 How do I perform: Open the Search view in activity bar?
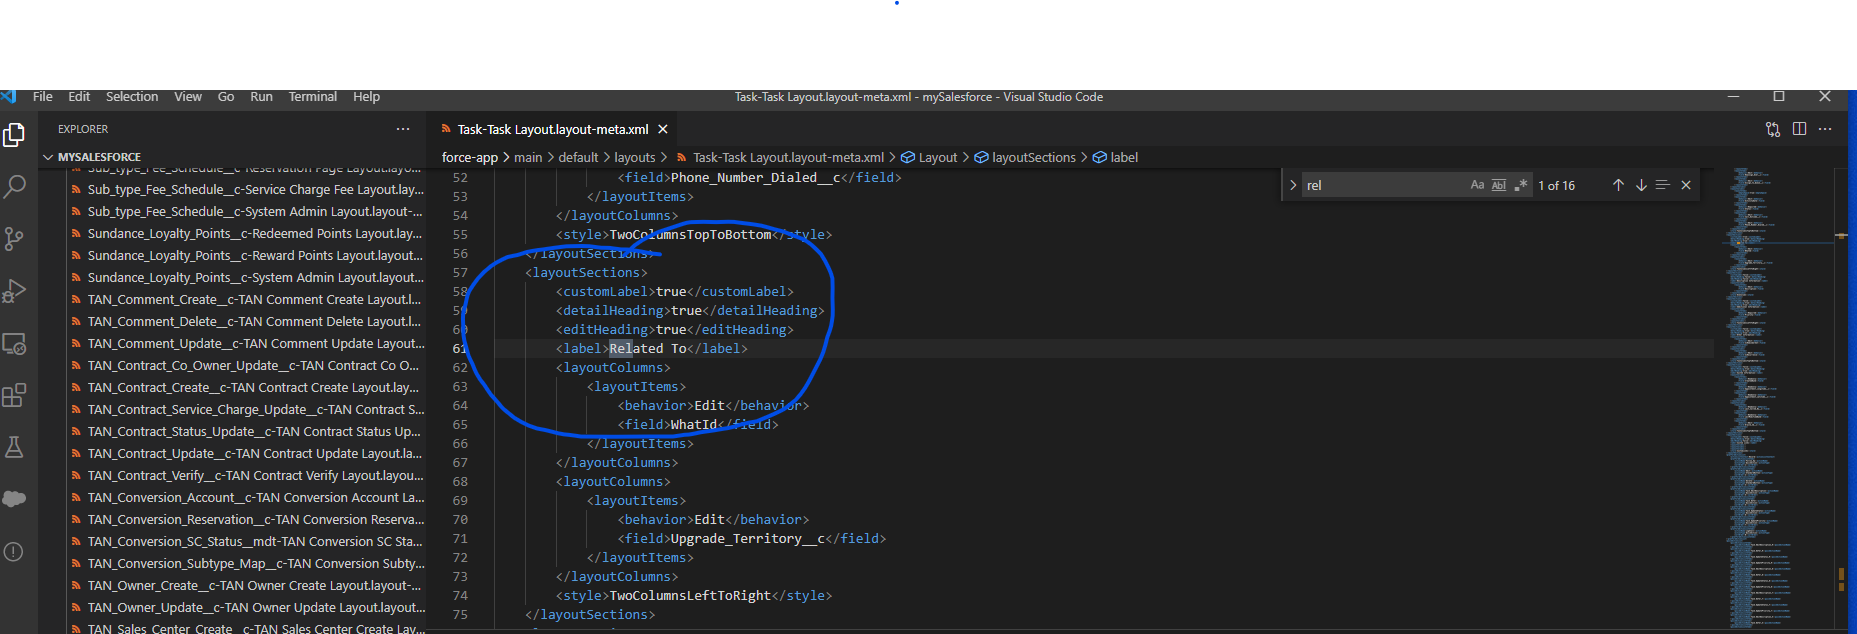coord(15,186)
